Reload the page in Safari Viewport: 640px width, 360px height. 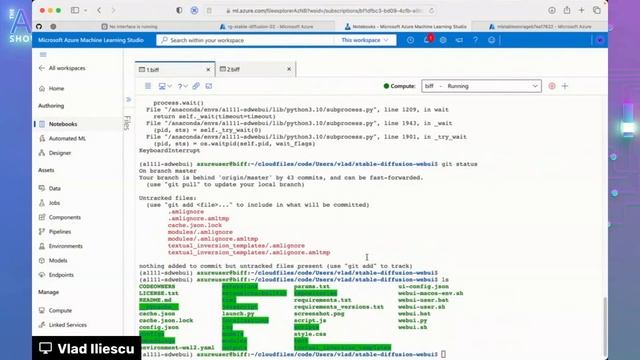coord(431,11)
